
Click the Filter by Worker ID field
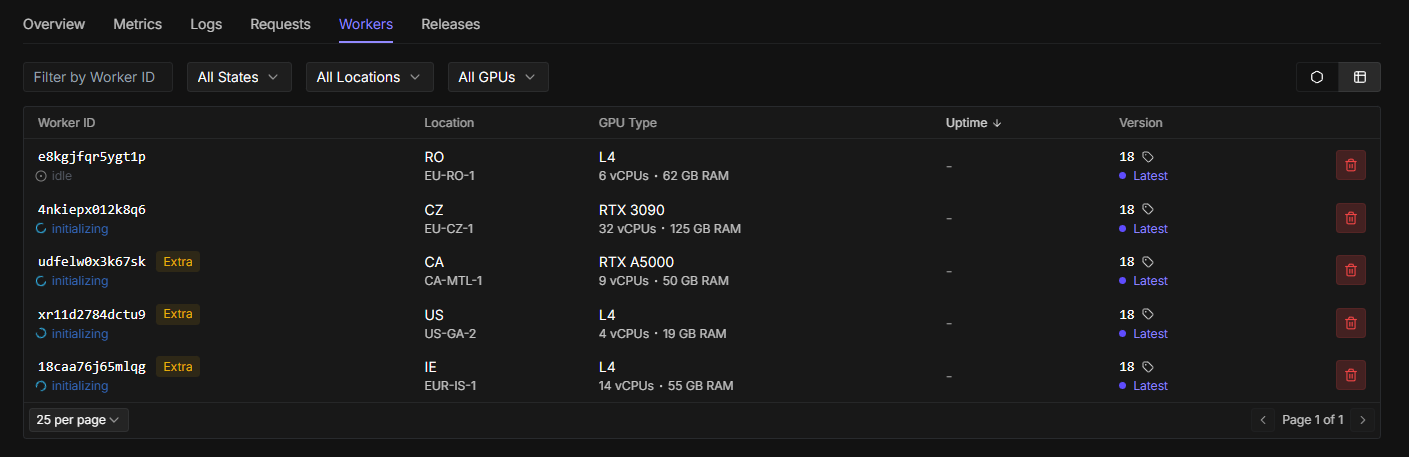coord(98,77)
